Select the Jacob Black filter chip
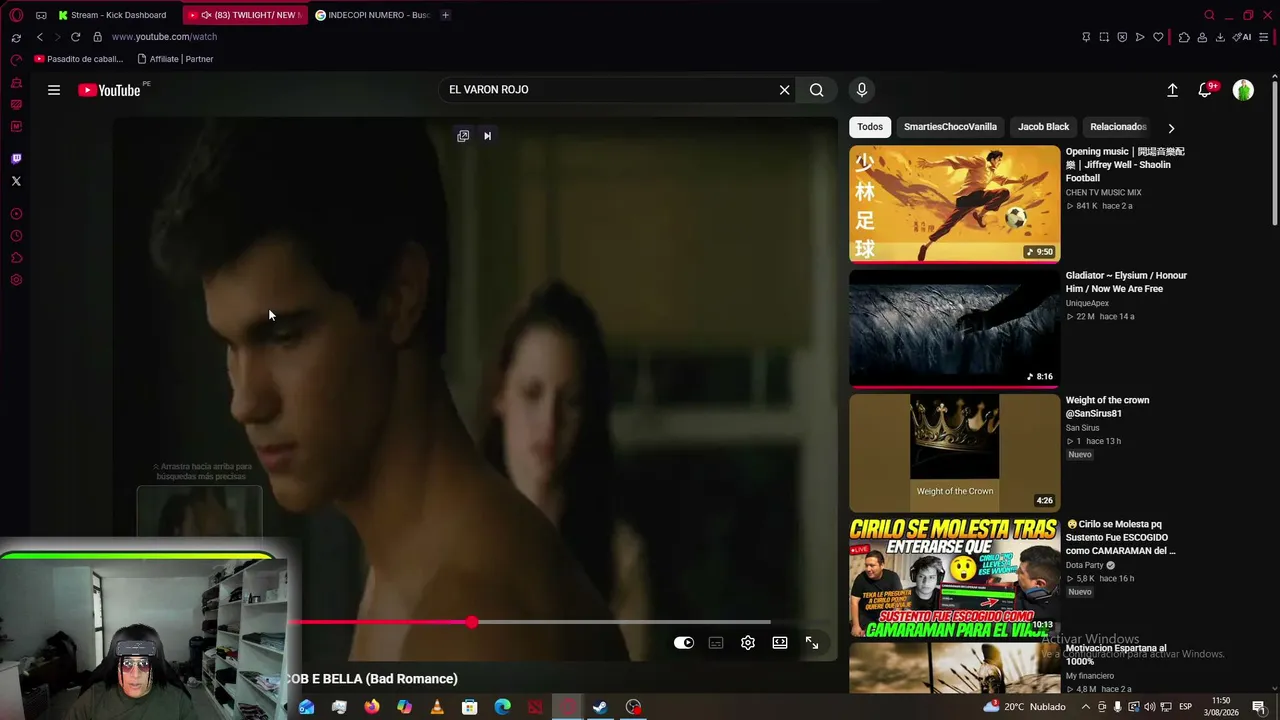This screenshot has height=720, width=1280. click(1043, 127)
